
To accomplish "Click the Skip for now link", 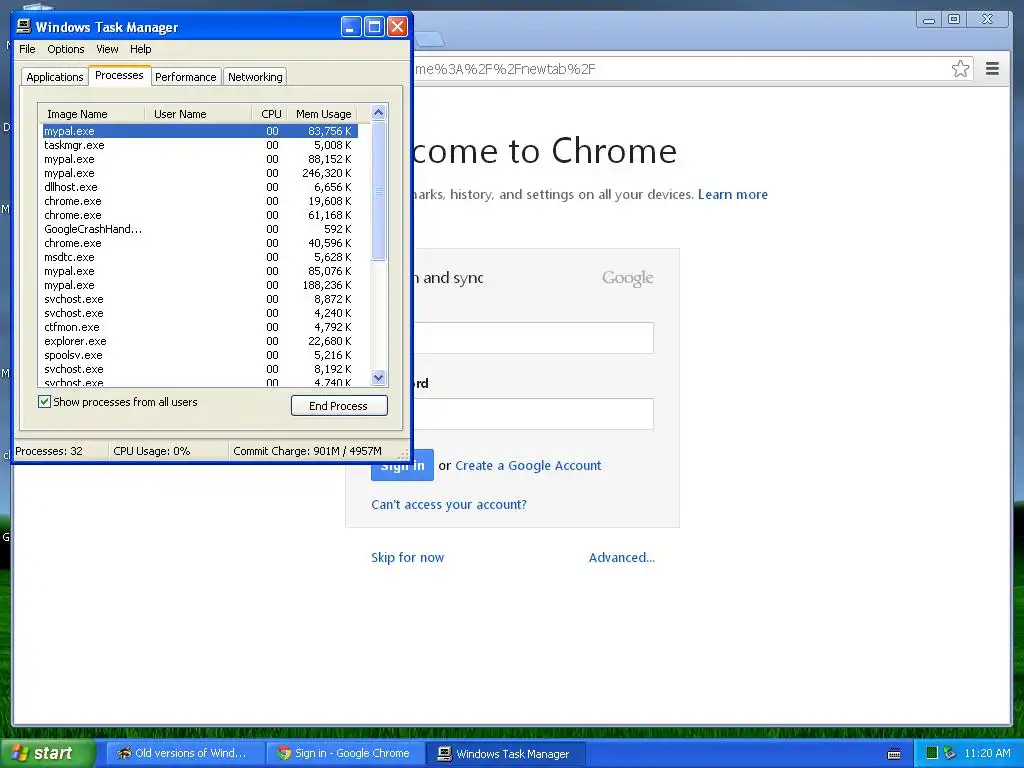I will 408,557.
